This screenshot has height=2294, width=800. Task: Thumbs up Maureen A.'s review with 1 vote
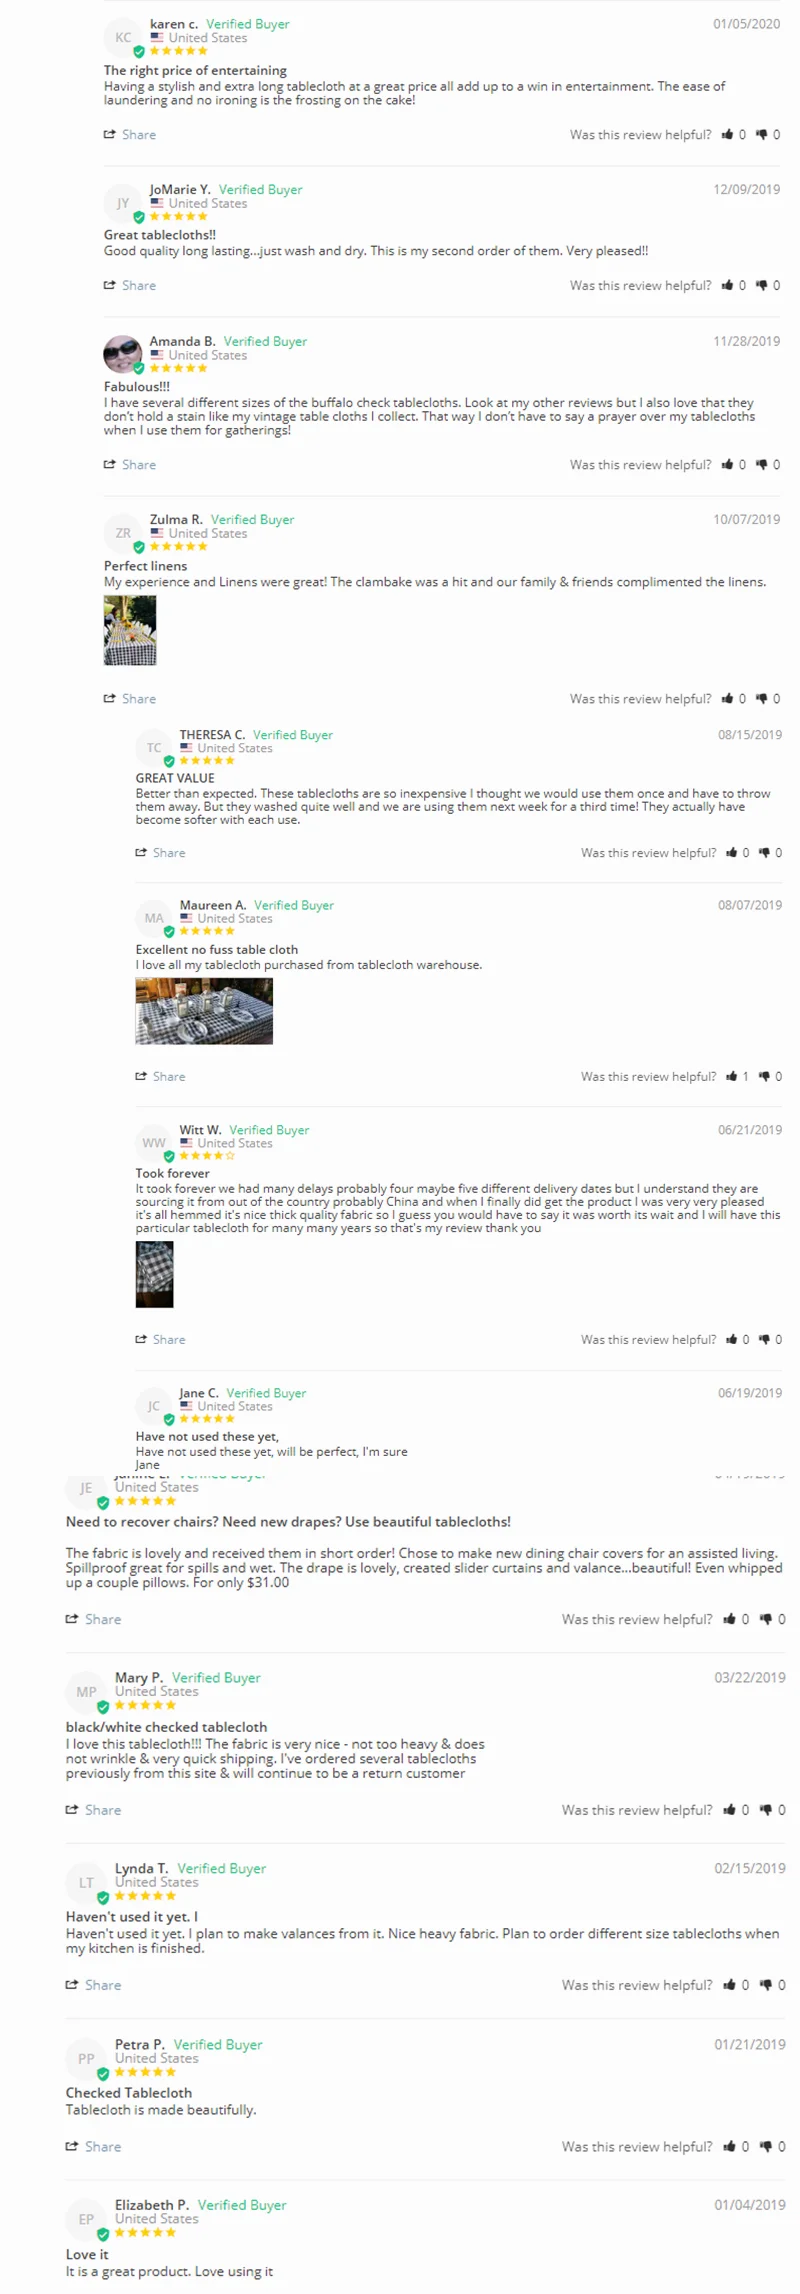point(732,1077)
